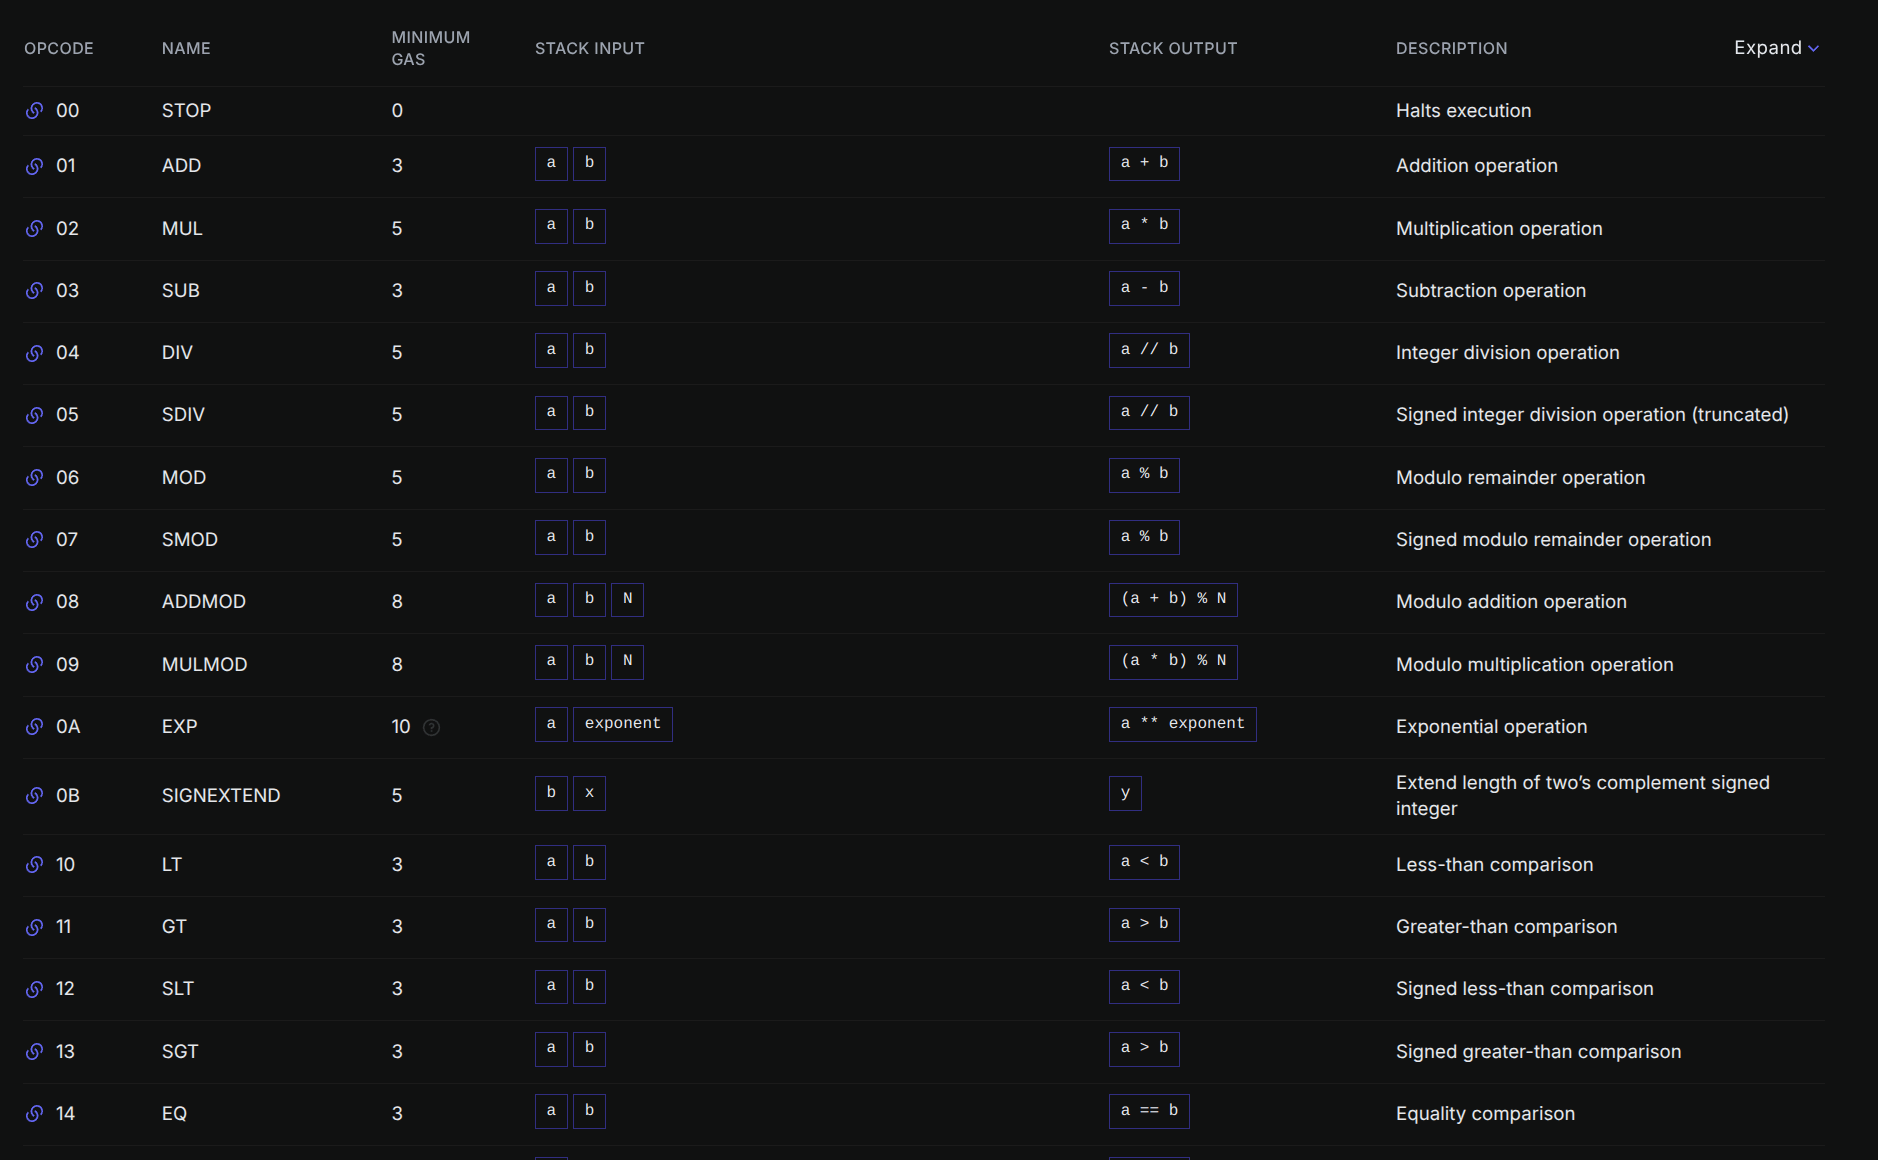The height and width of the screenshot is (1160, 1878).
Task: Click the 'a - b' output chip
Action: [x=1144, y=288]
